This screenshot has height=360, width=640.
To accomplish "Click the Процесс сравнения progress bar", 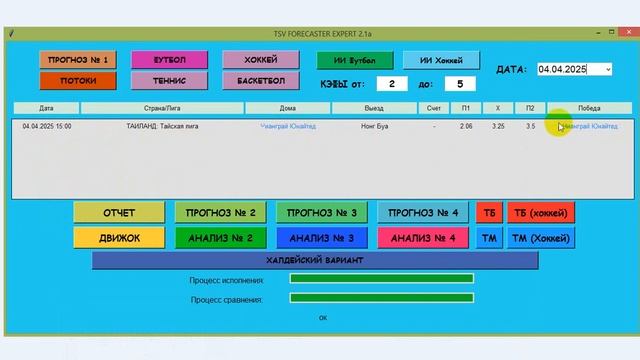I will point(382,298).
